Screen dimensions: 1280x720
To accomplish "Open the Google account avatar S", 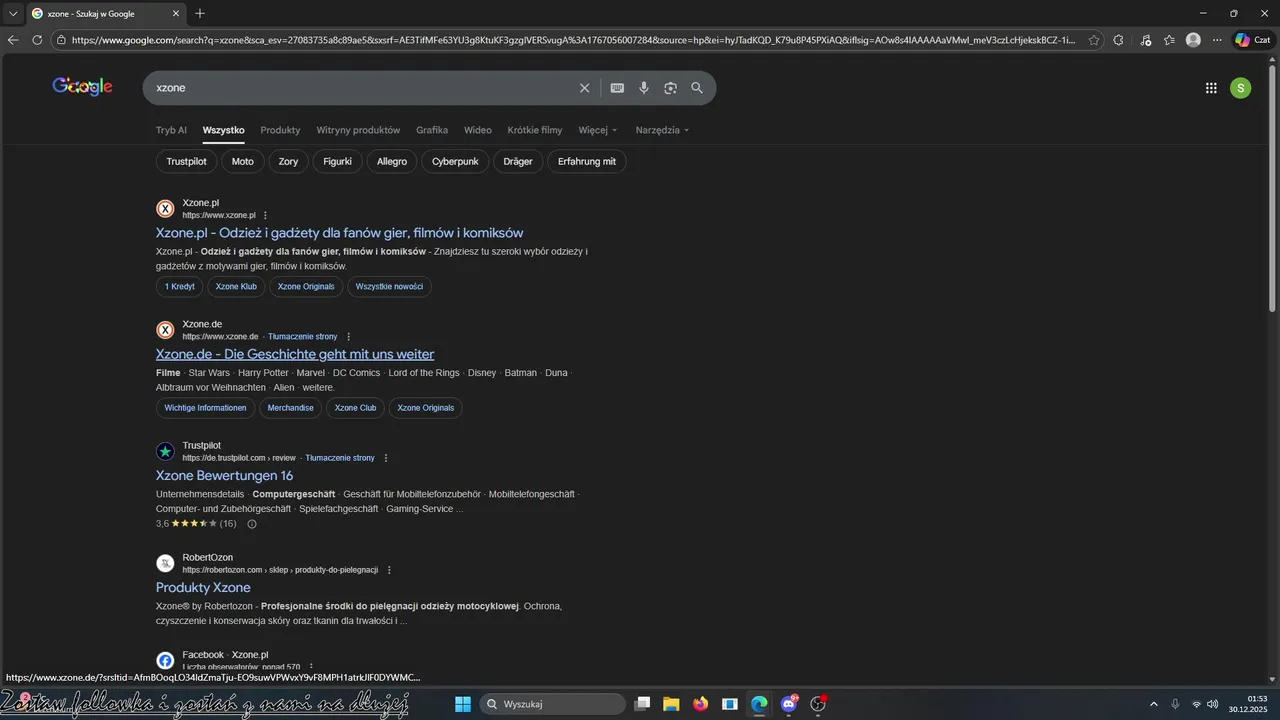I will pos(1240,88).
